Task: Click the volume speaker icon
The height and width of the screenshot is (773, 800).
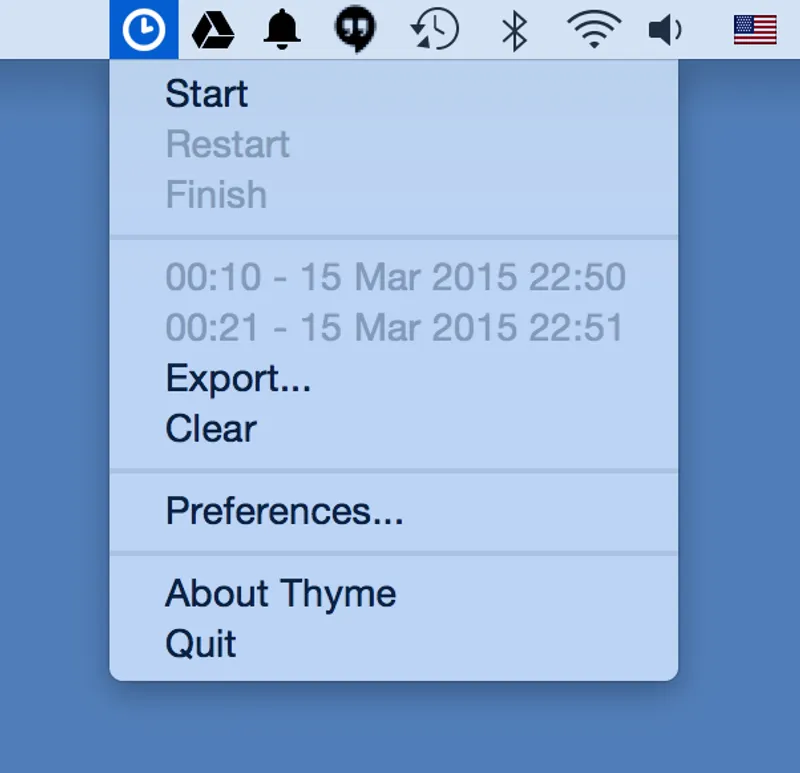Action: (664, 29)
